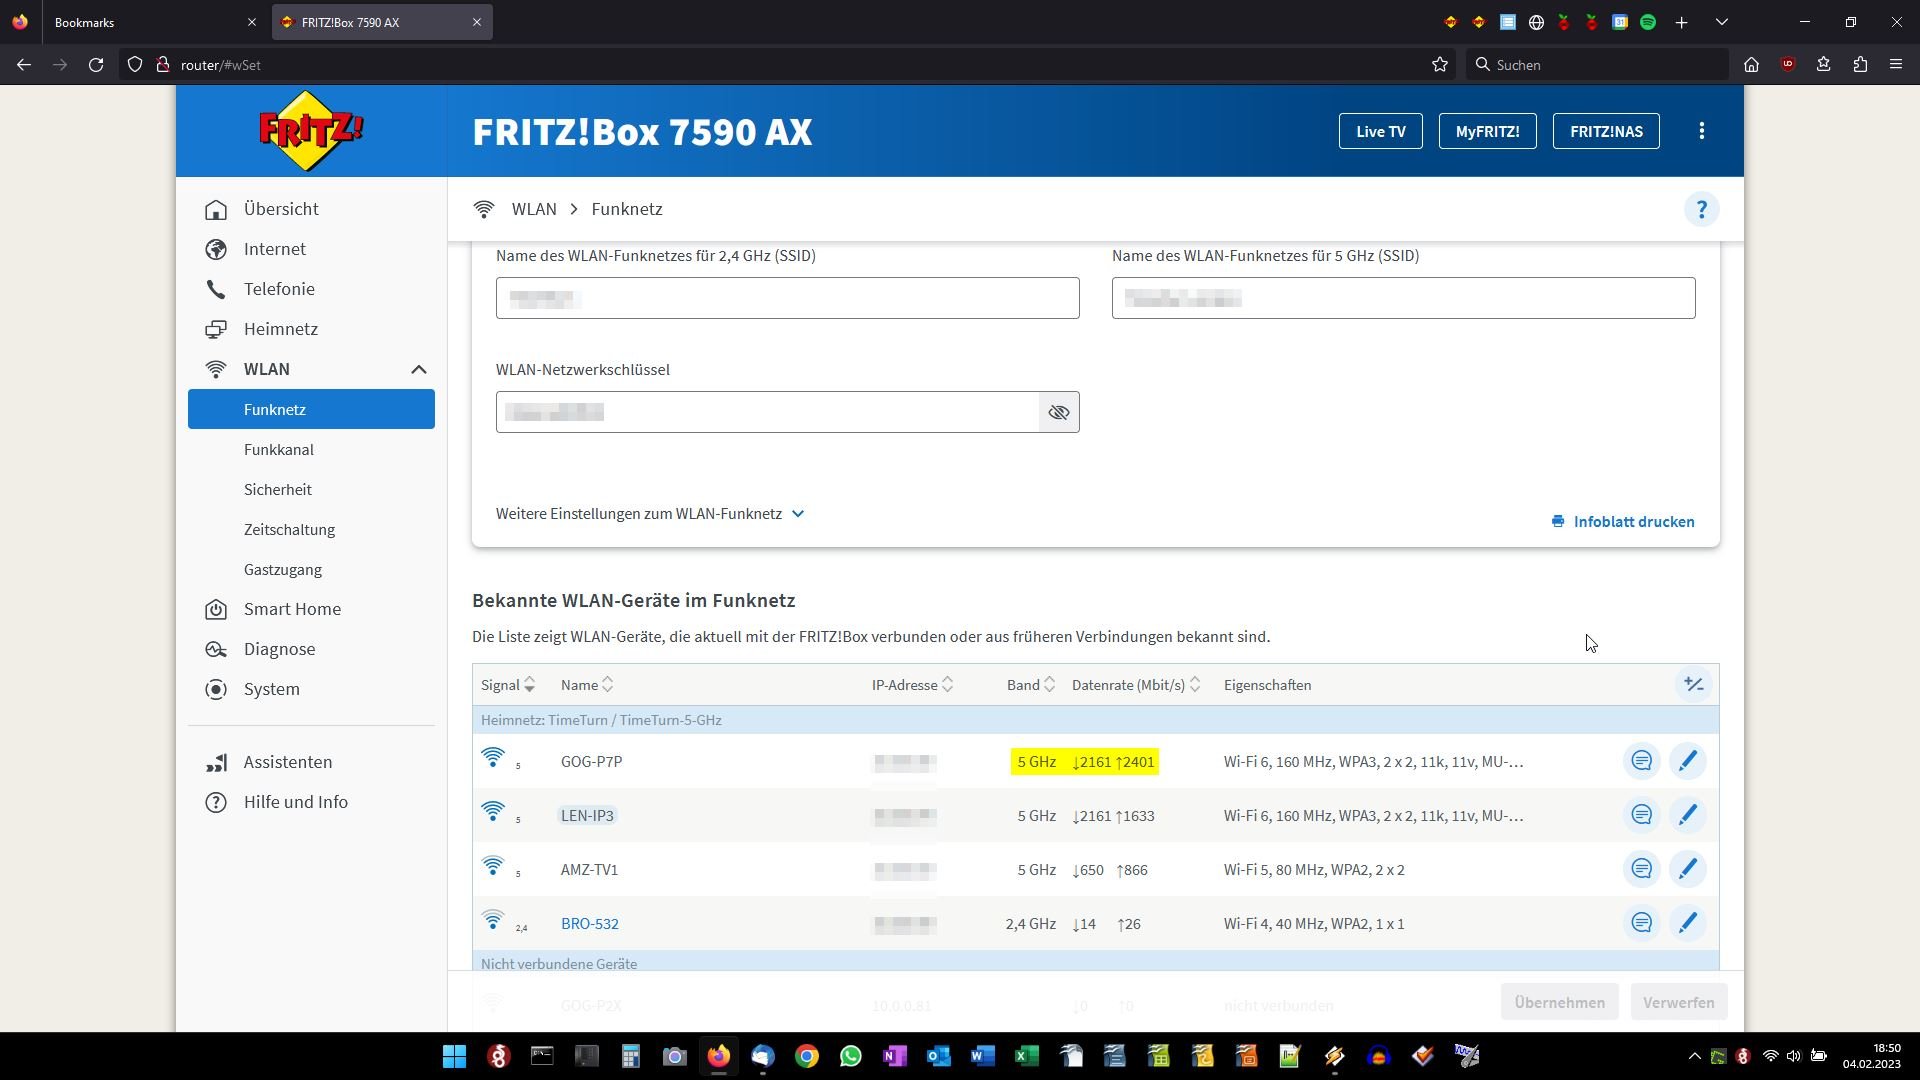Edit the BRO-532 device with pencil icon
The width and height of the screenshot is (1920, 1080).
point(1687,924)
